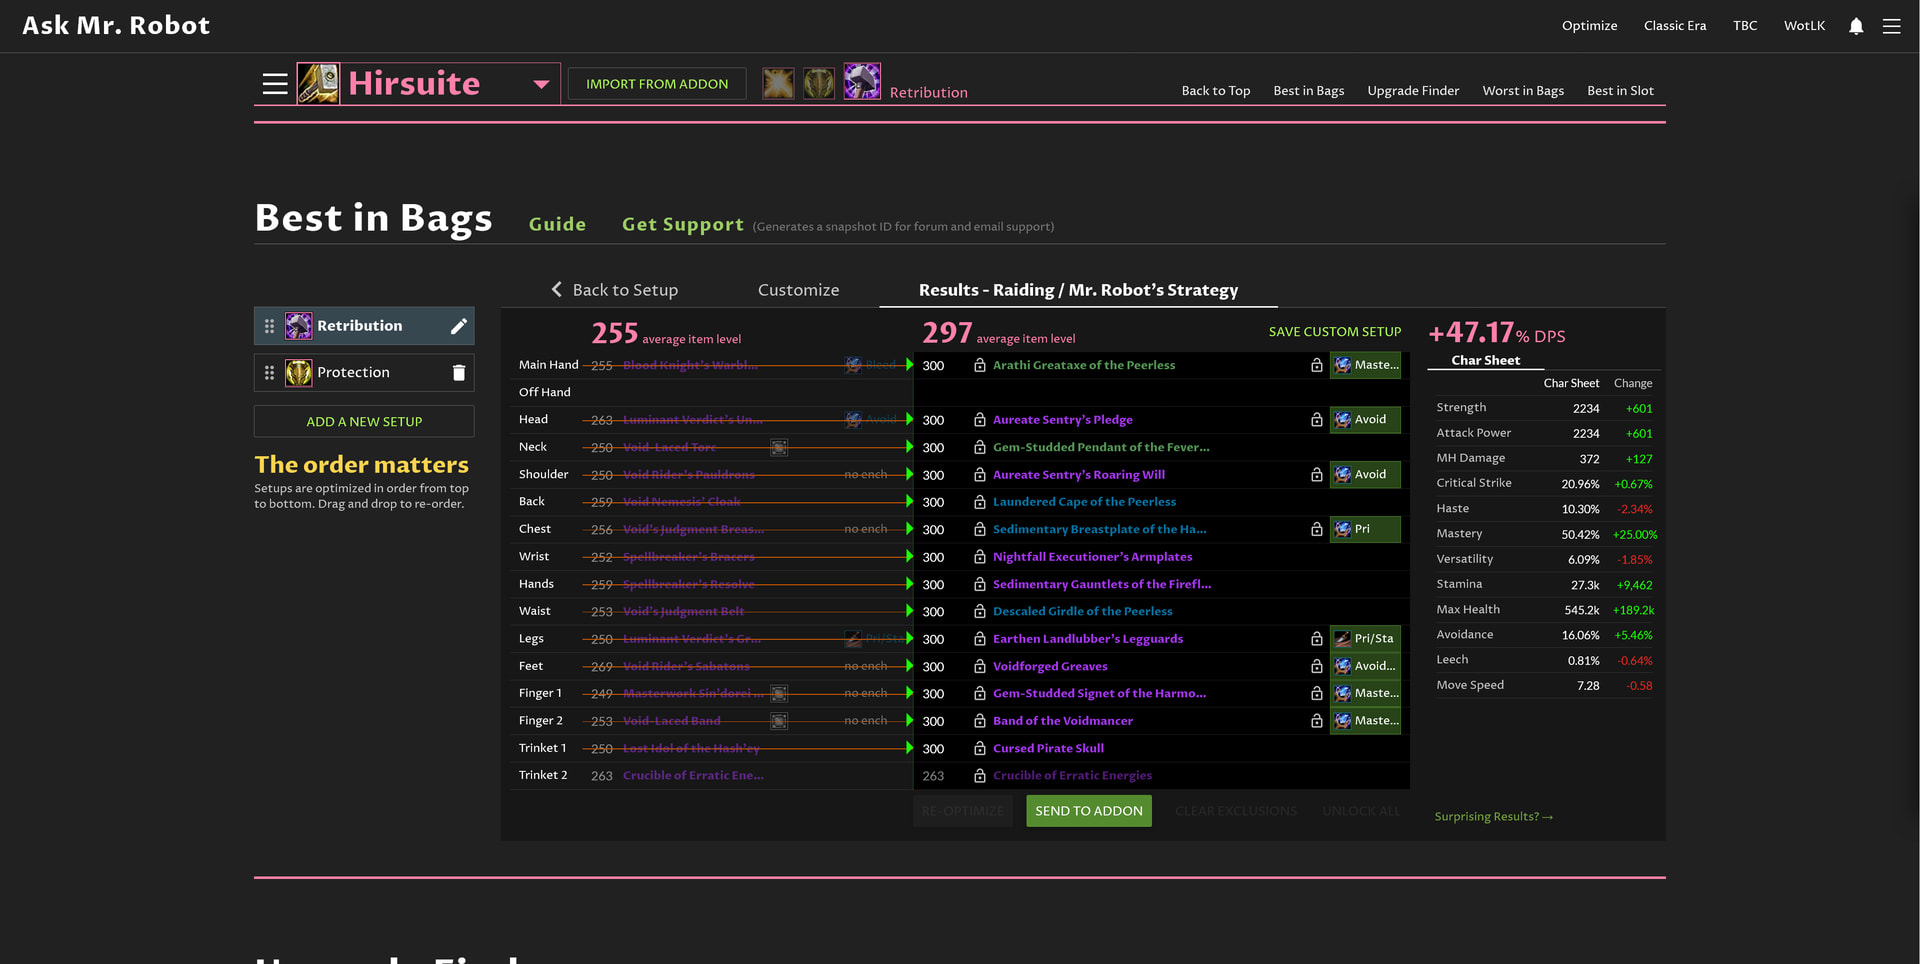This screenshot has height=964, width=1920.
Task: Toggle item lock for Laundered Cape of the Peerless
Action: pyautogui.click(x=980, y=502)
